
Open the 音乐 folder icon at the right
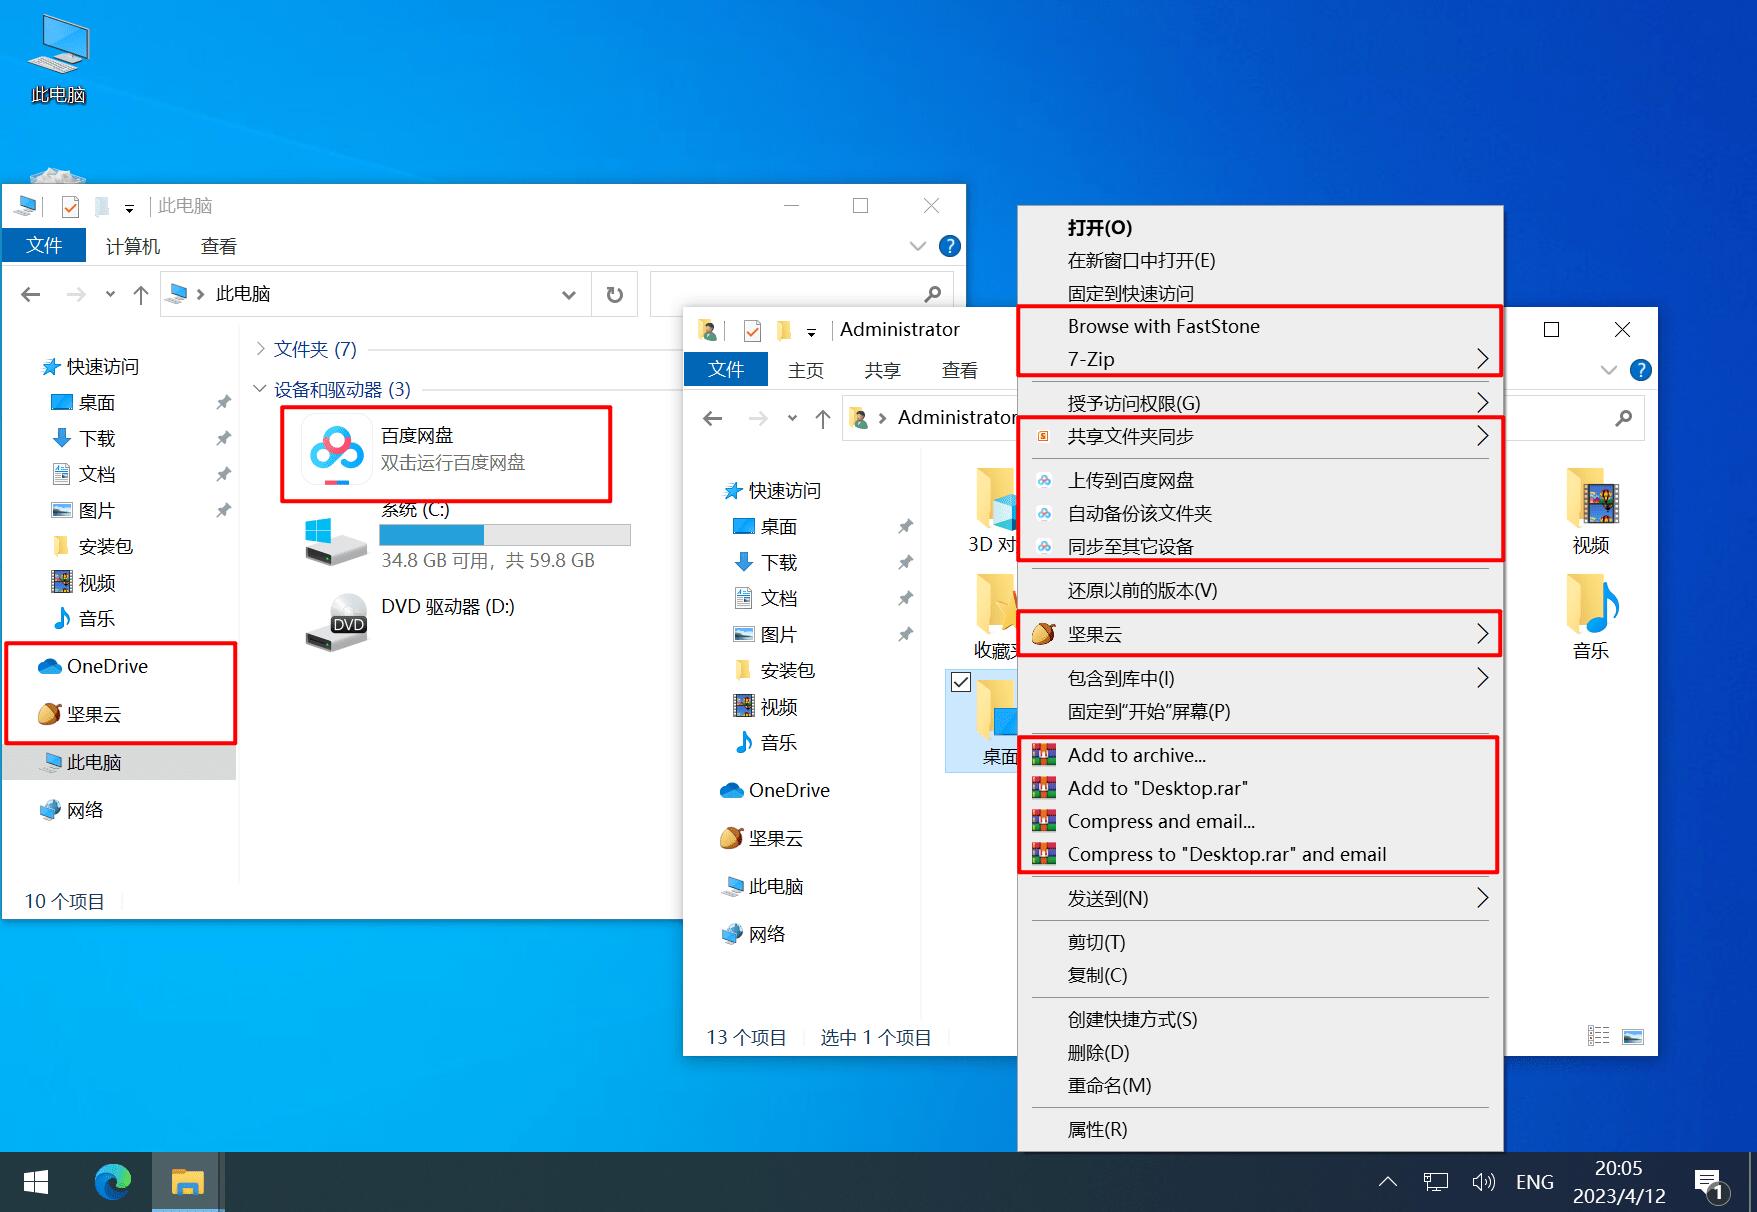(x=1591, y=606)
